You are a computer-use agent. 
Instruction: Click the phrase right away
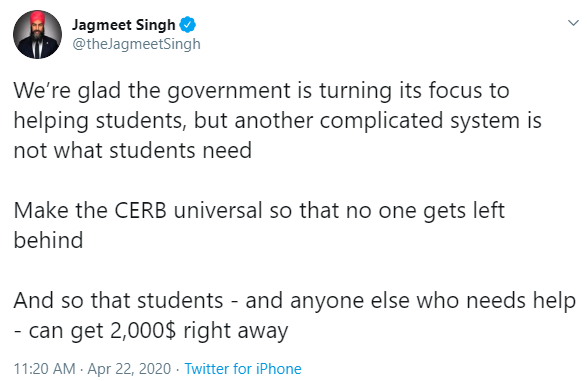[236, 331]
